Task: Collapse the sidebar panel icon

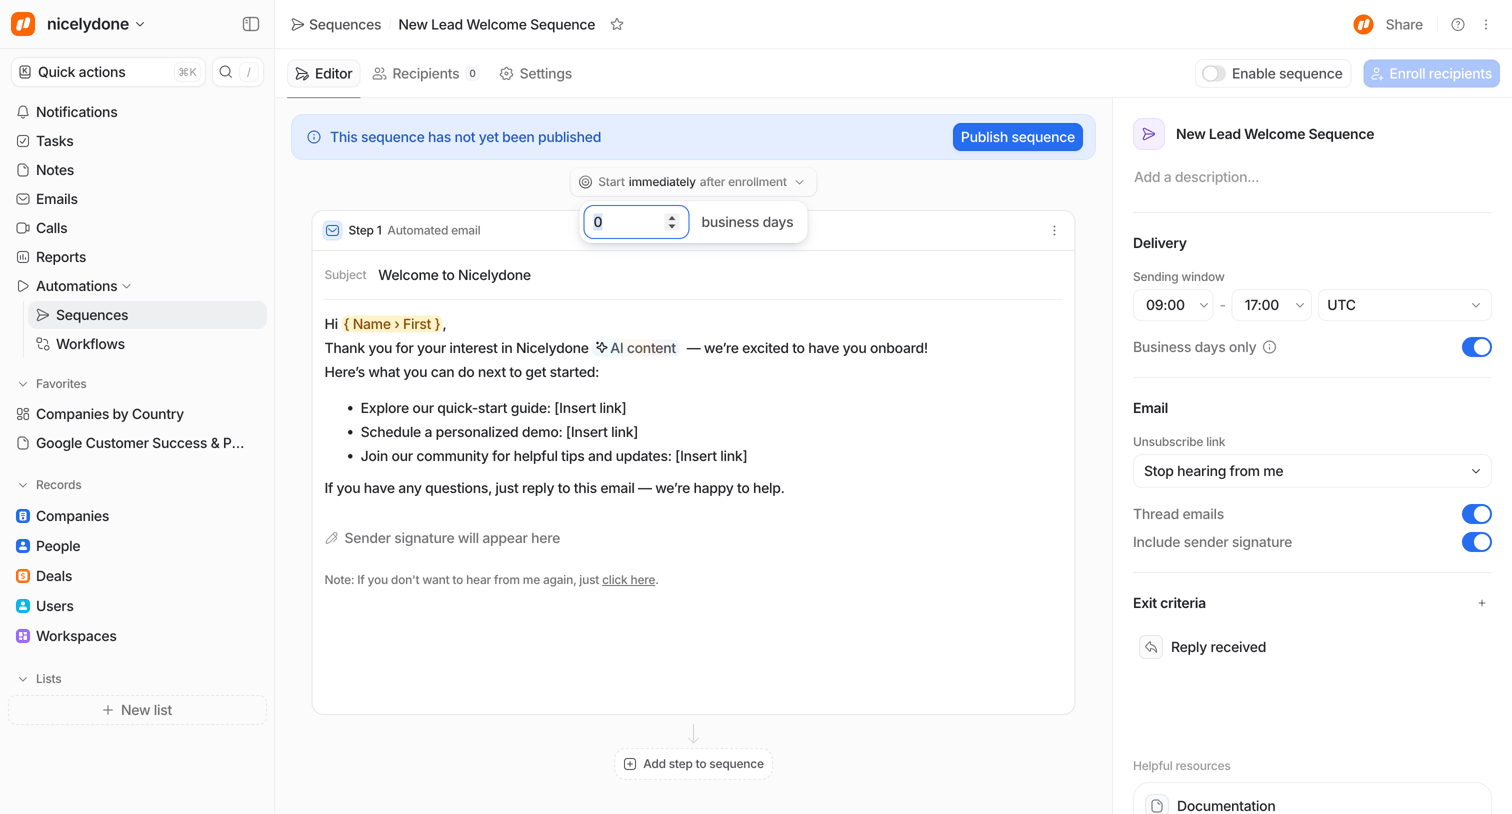Action: (251, 24)
